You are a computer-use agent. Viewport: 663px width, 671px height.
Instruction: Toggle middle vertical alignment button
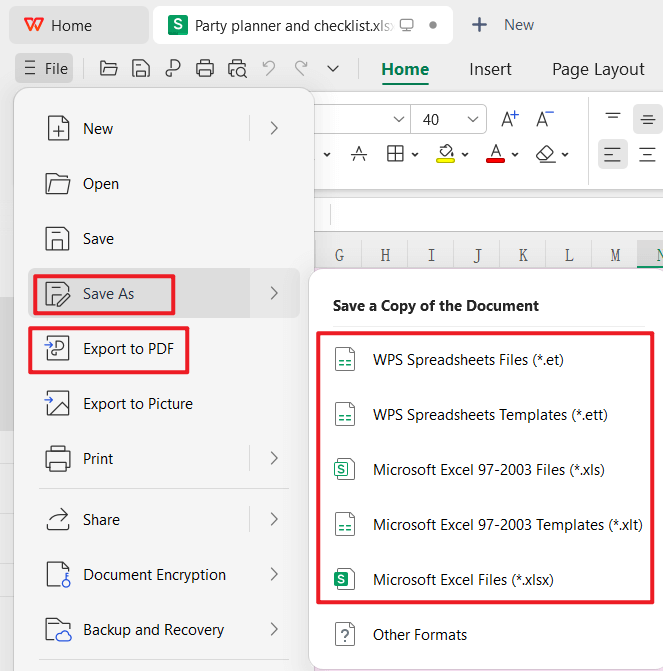click(647, 119)
